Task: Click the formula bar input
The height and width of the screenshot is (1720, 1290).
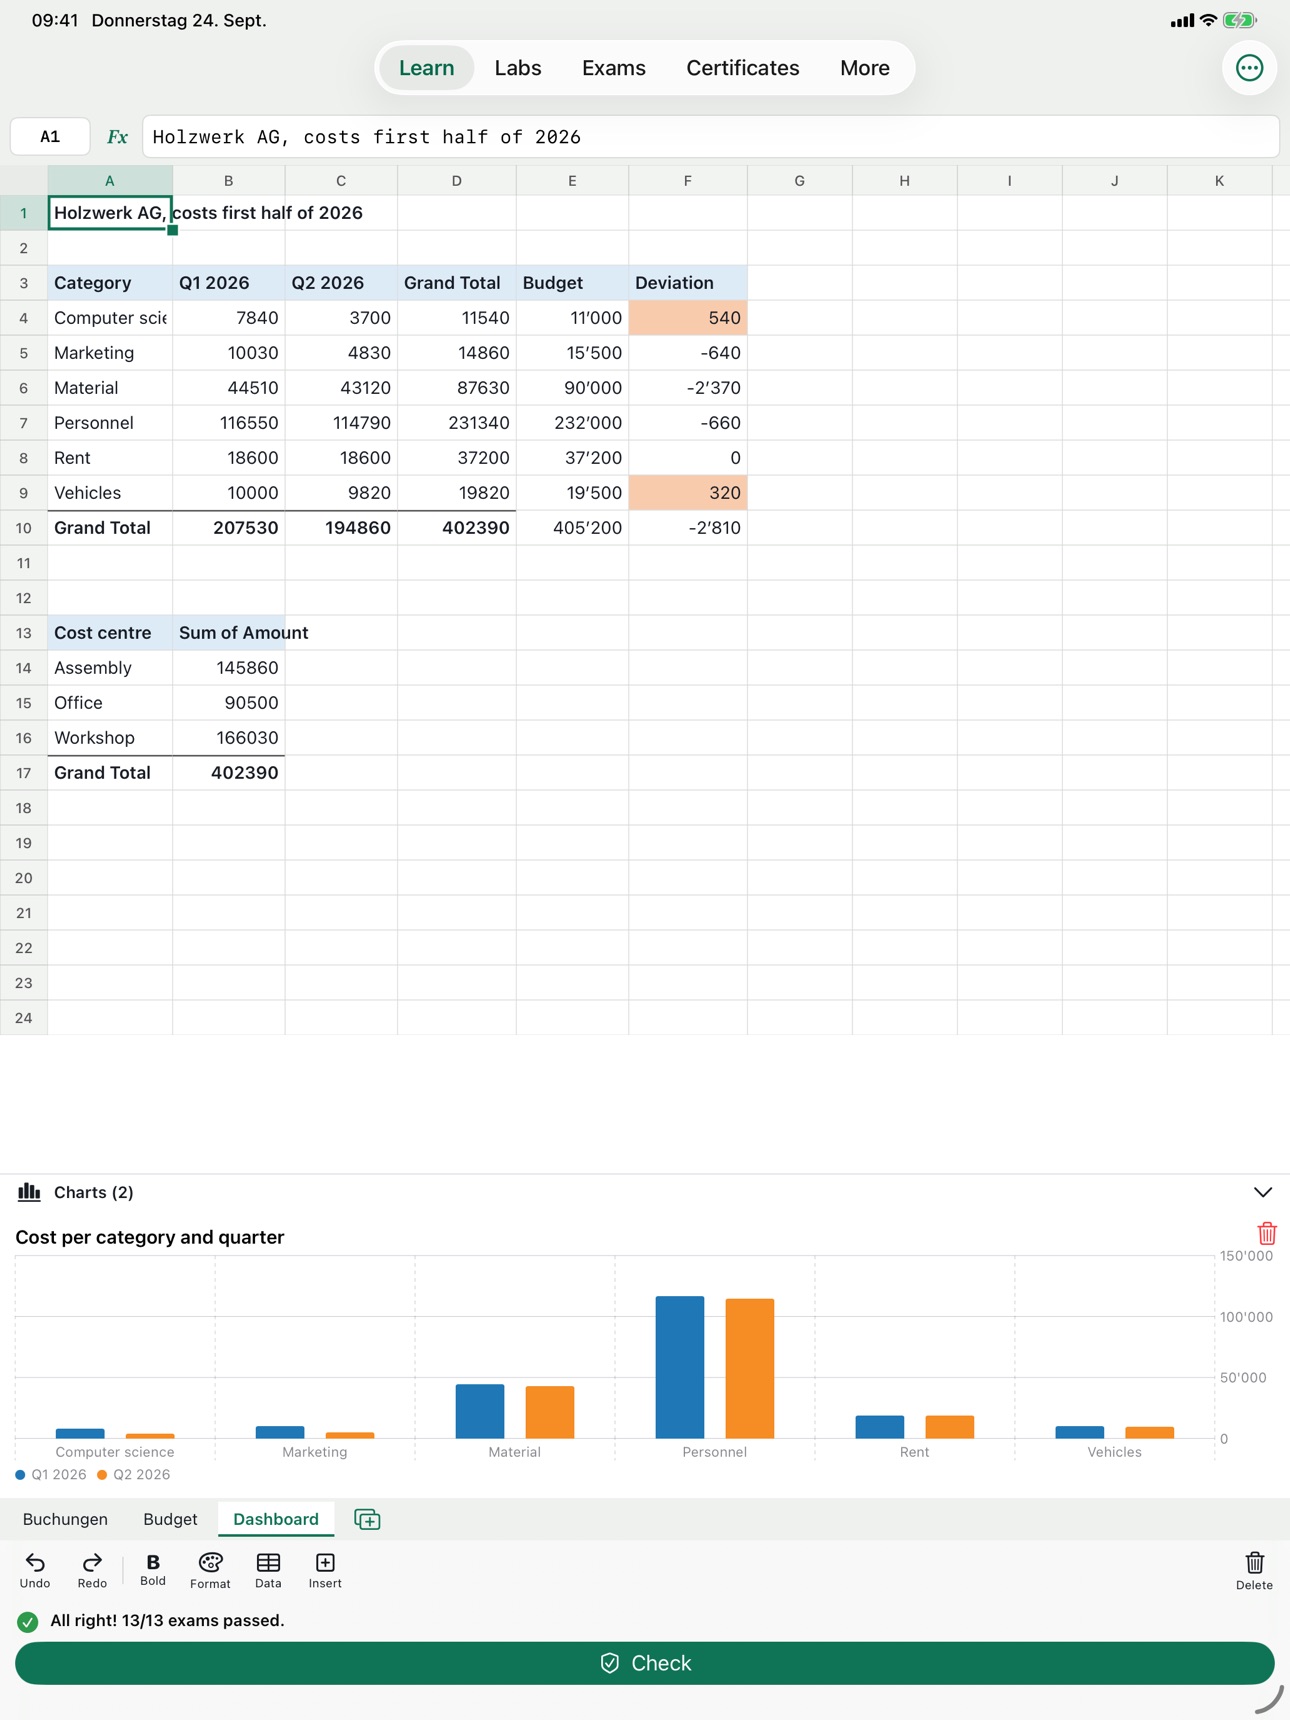Action: (710, 137)
